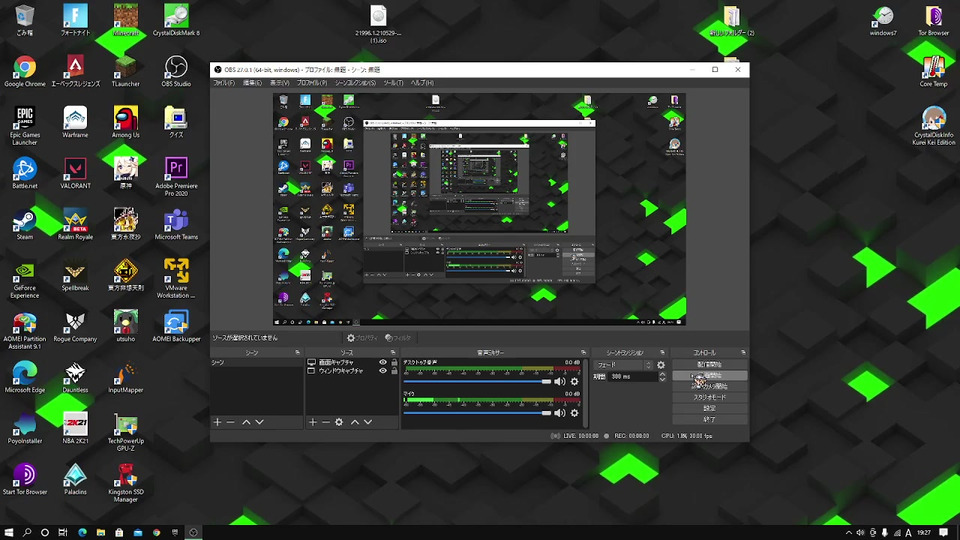Open scene transition settings gear
This screenshot has height=540, width=960.
(661, 365)
